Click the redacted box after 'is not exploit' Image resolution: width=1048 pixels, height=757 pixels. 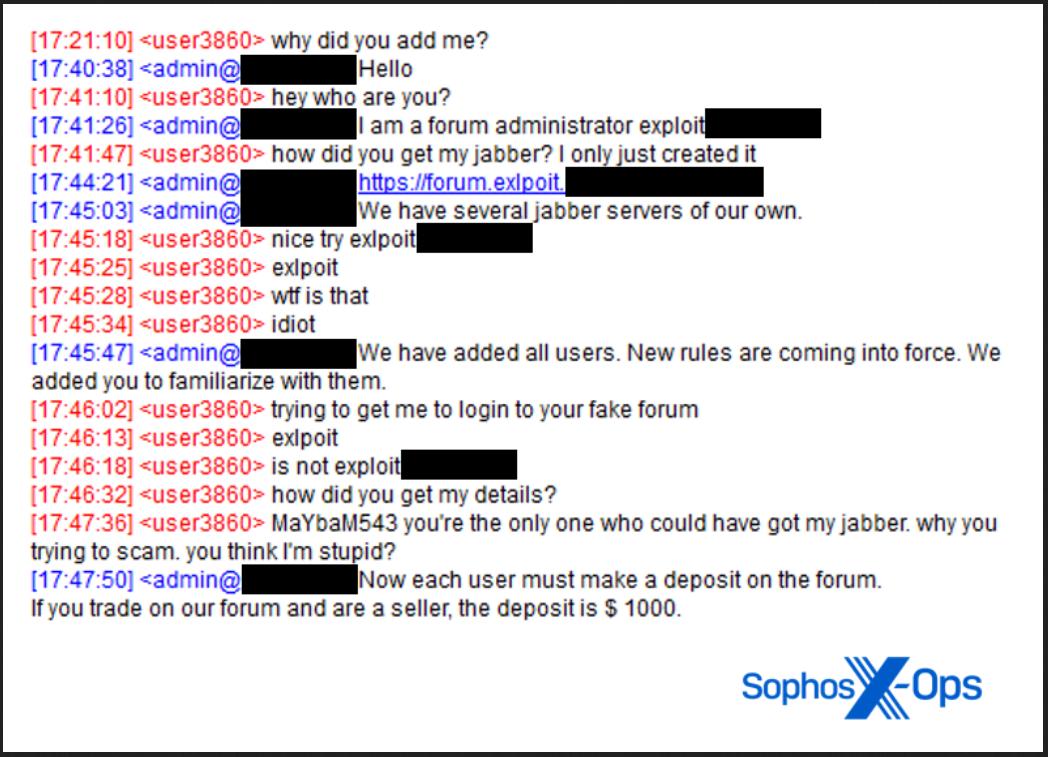tap(459, 464)
